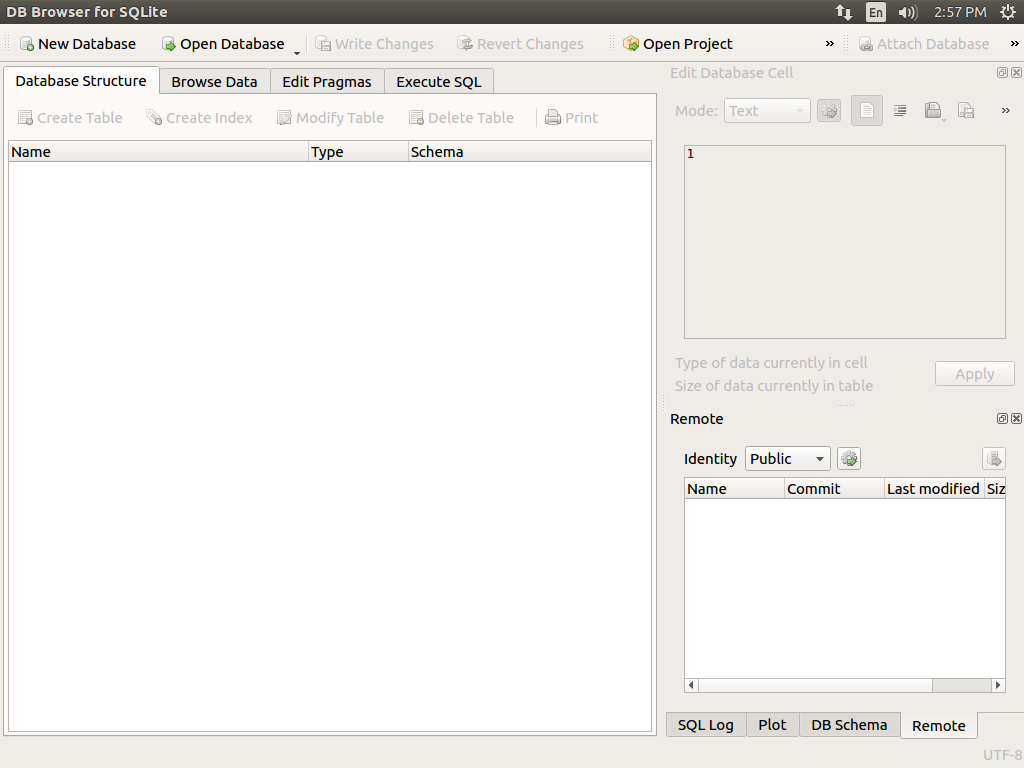1024x768 pixels.
Task: Open a project via Open Project
Action: pos(677,44)
